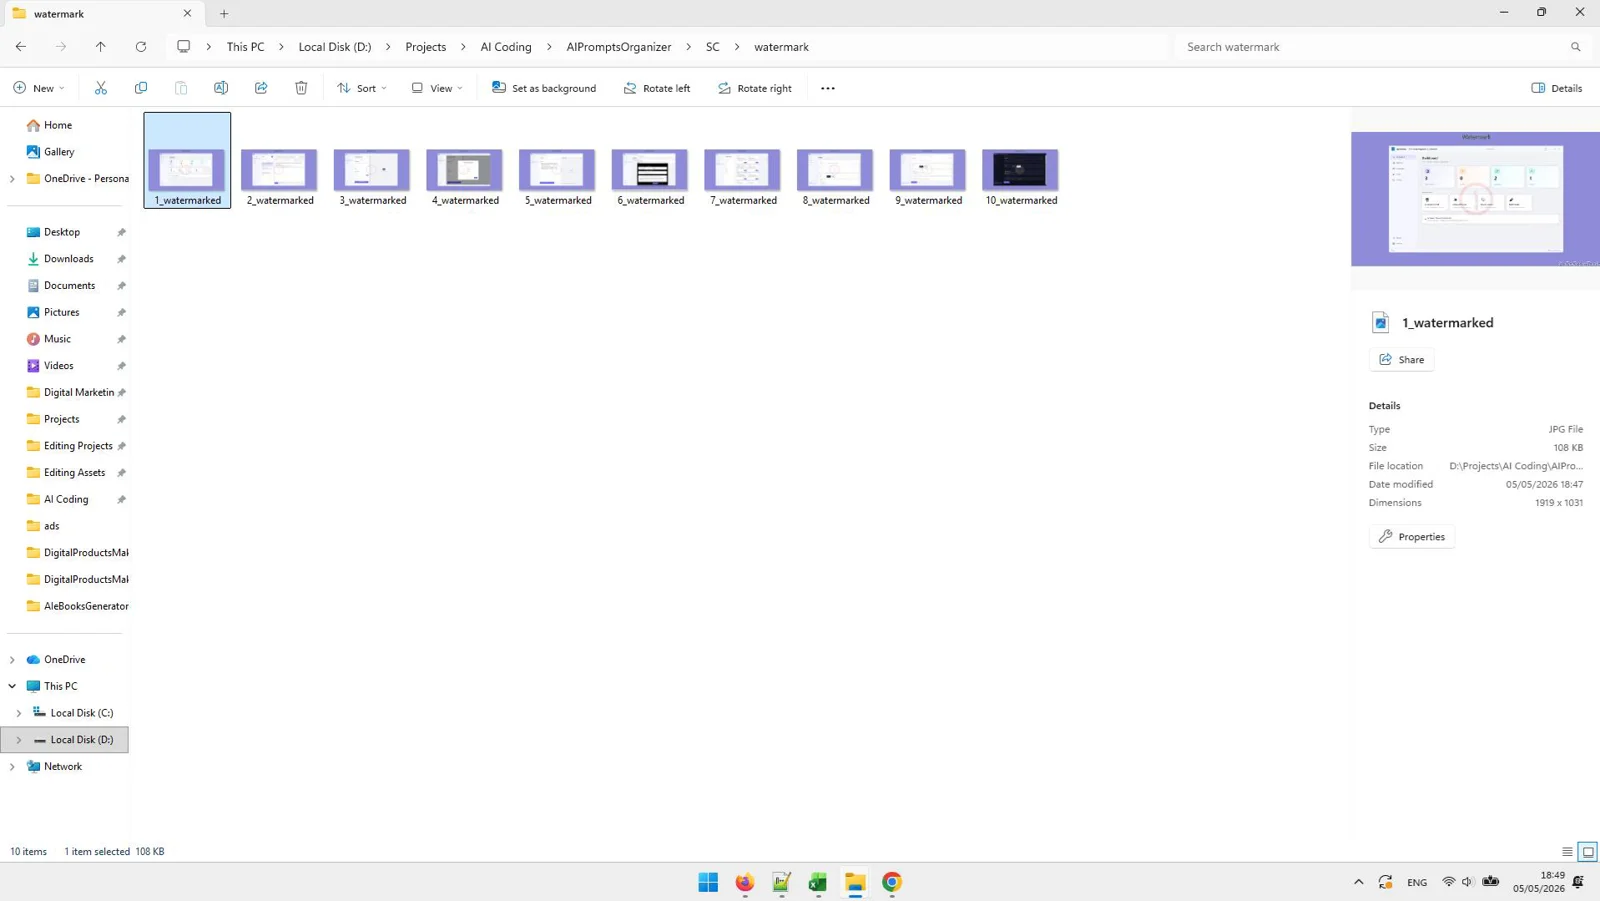Open the New dropdown menu
The height and width of the screenshot is (901, 1600).
click(39, 88)
